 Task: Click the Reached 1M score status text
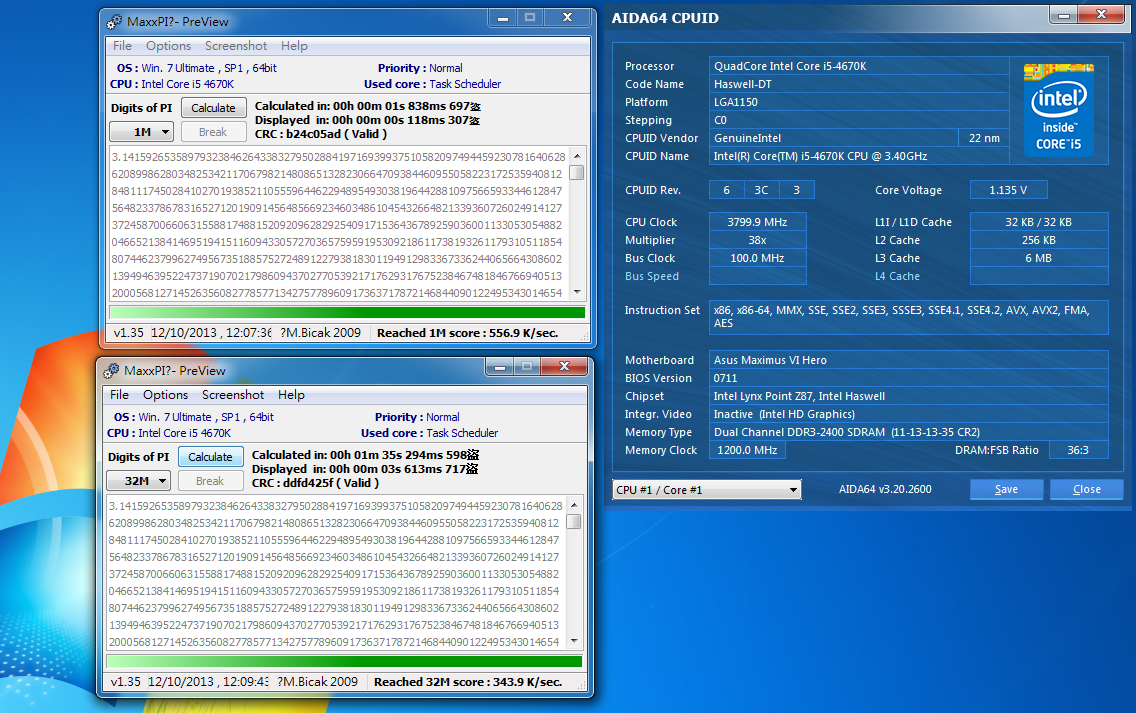(x=467, y=333)
